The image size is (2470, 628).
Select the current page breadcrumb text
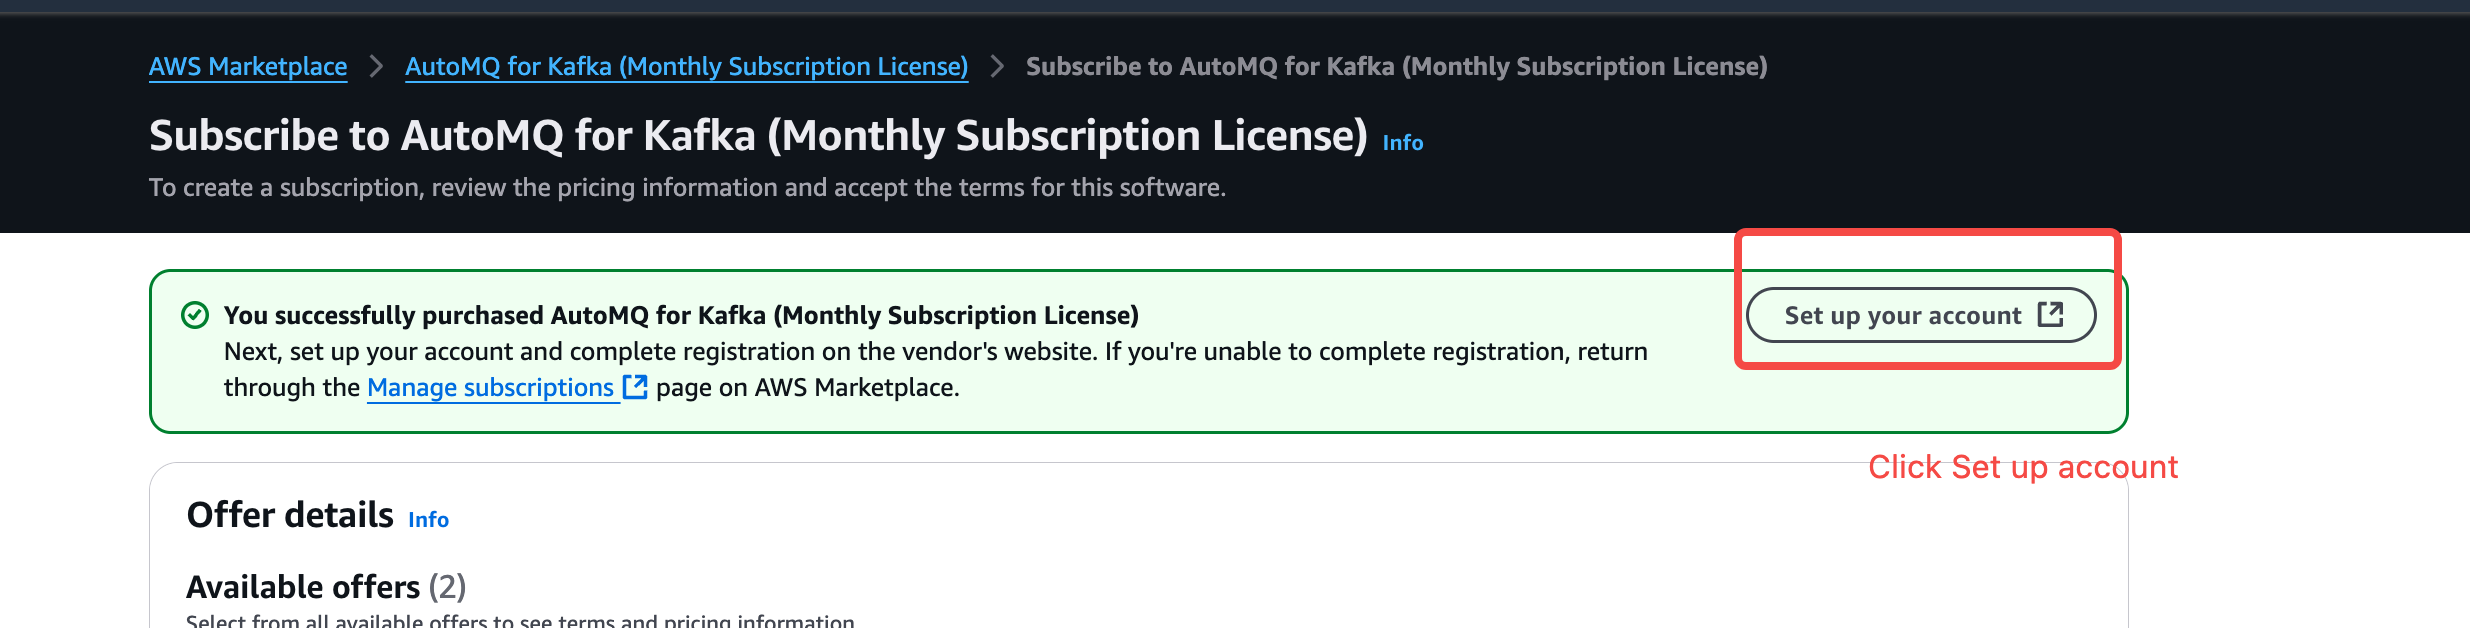(x=1396, y=66)
